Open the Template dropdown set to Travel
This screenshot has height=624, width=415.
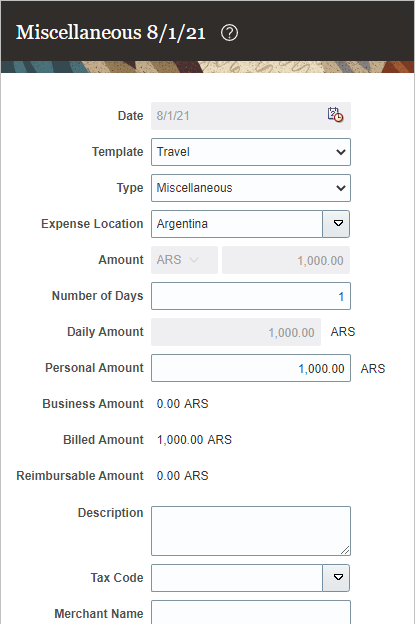(251, 152)
